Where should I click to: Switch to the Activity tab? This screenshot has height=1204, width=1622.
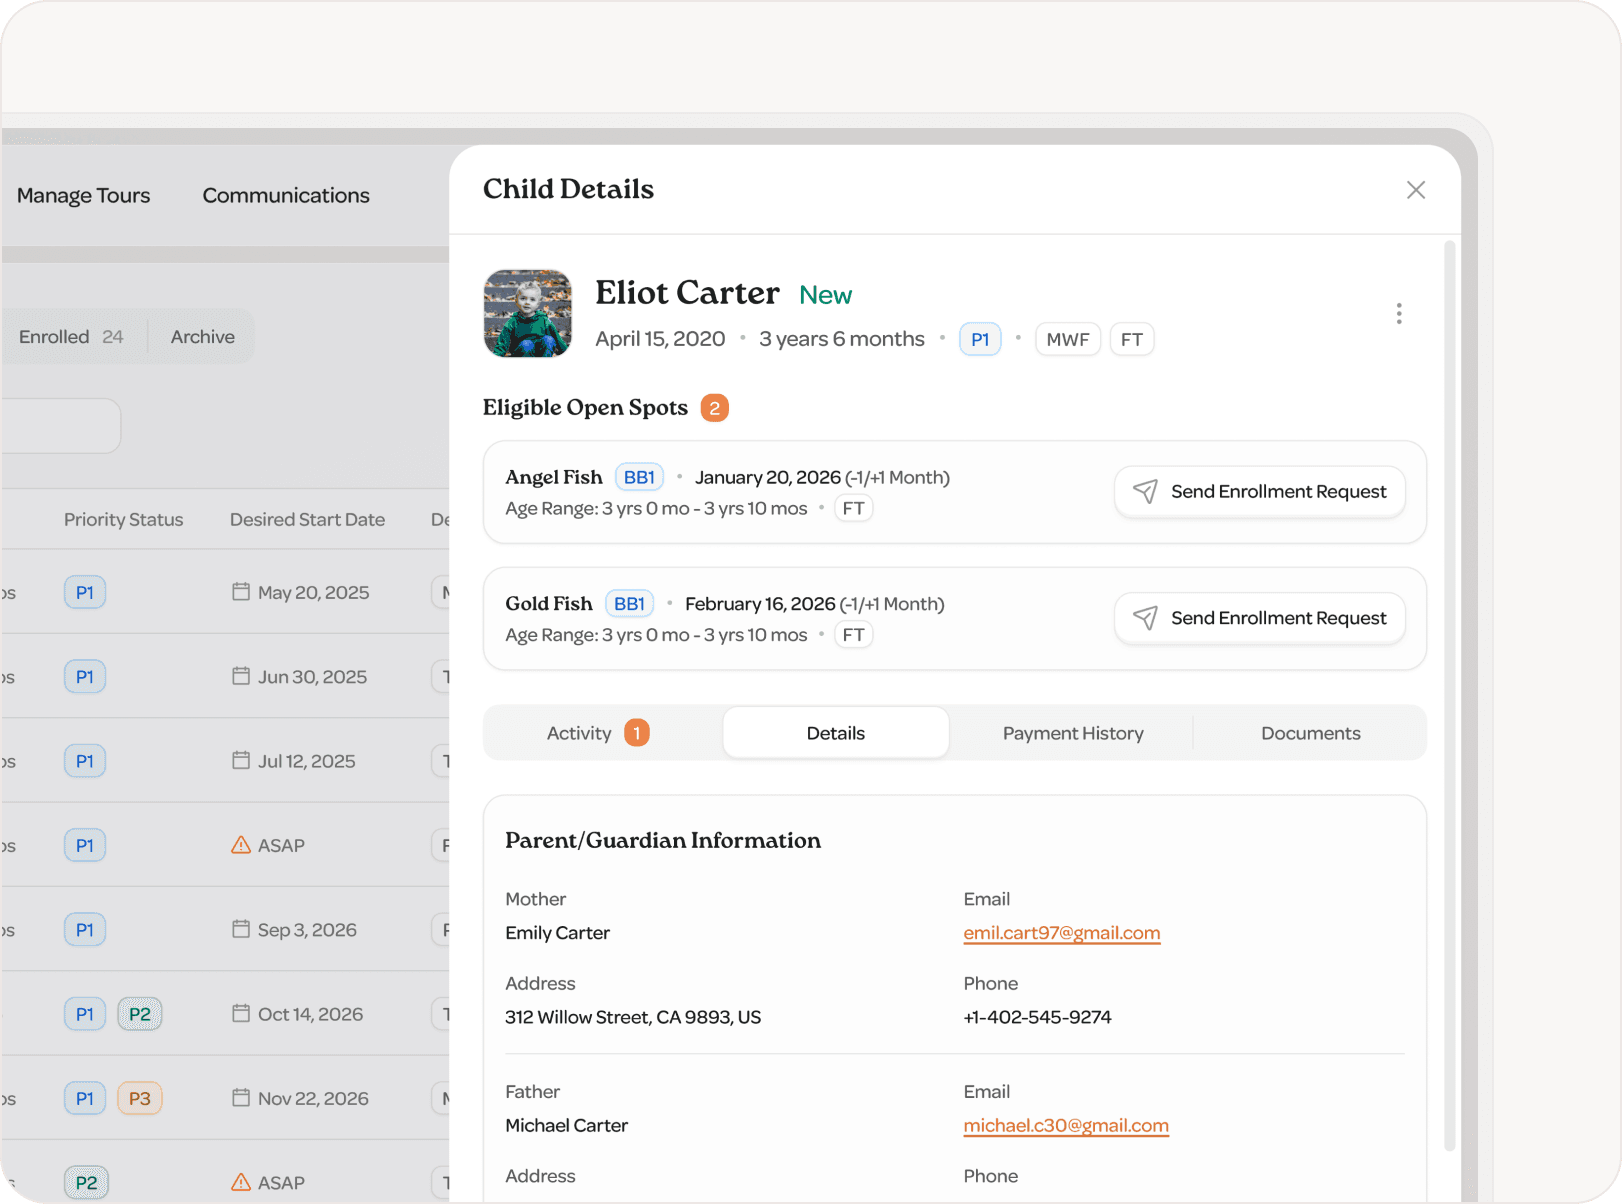tap(598, 733)
